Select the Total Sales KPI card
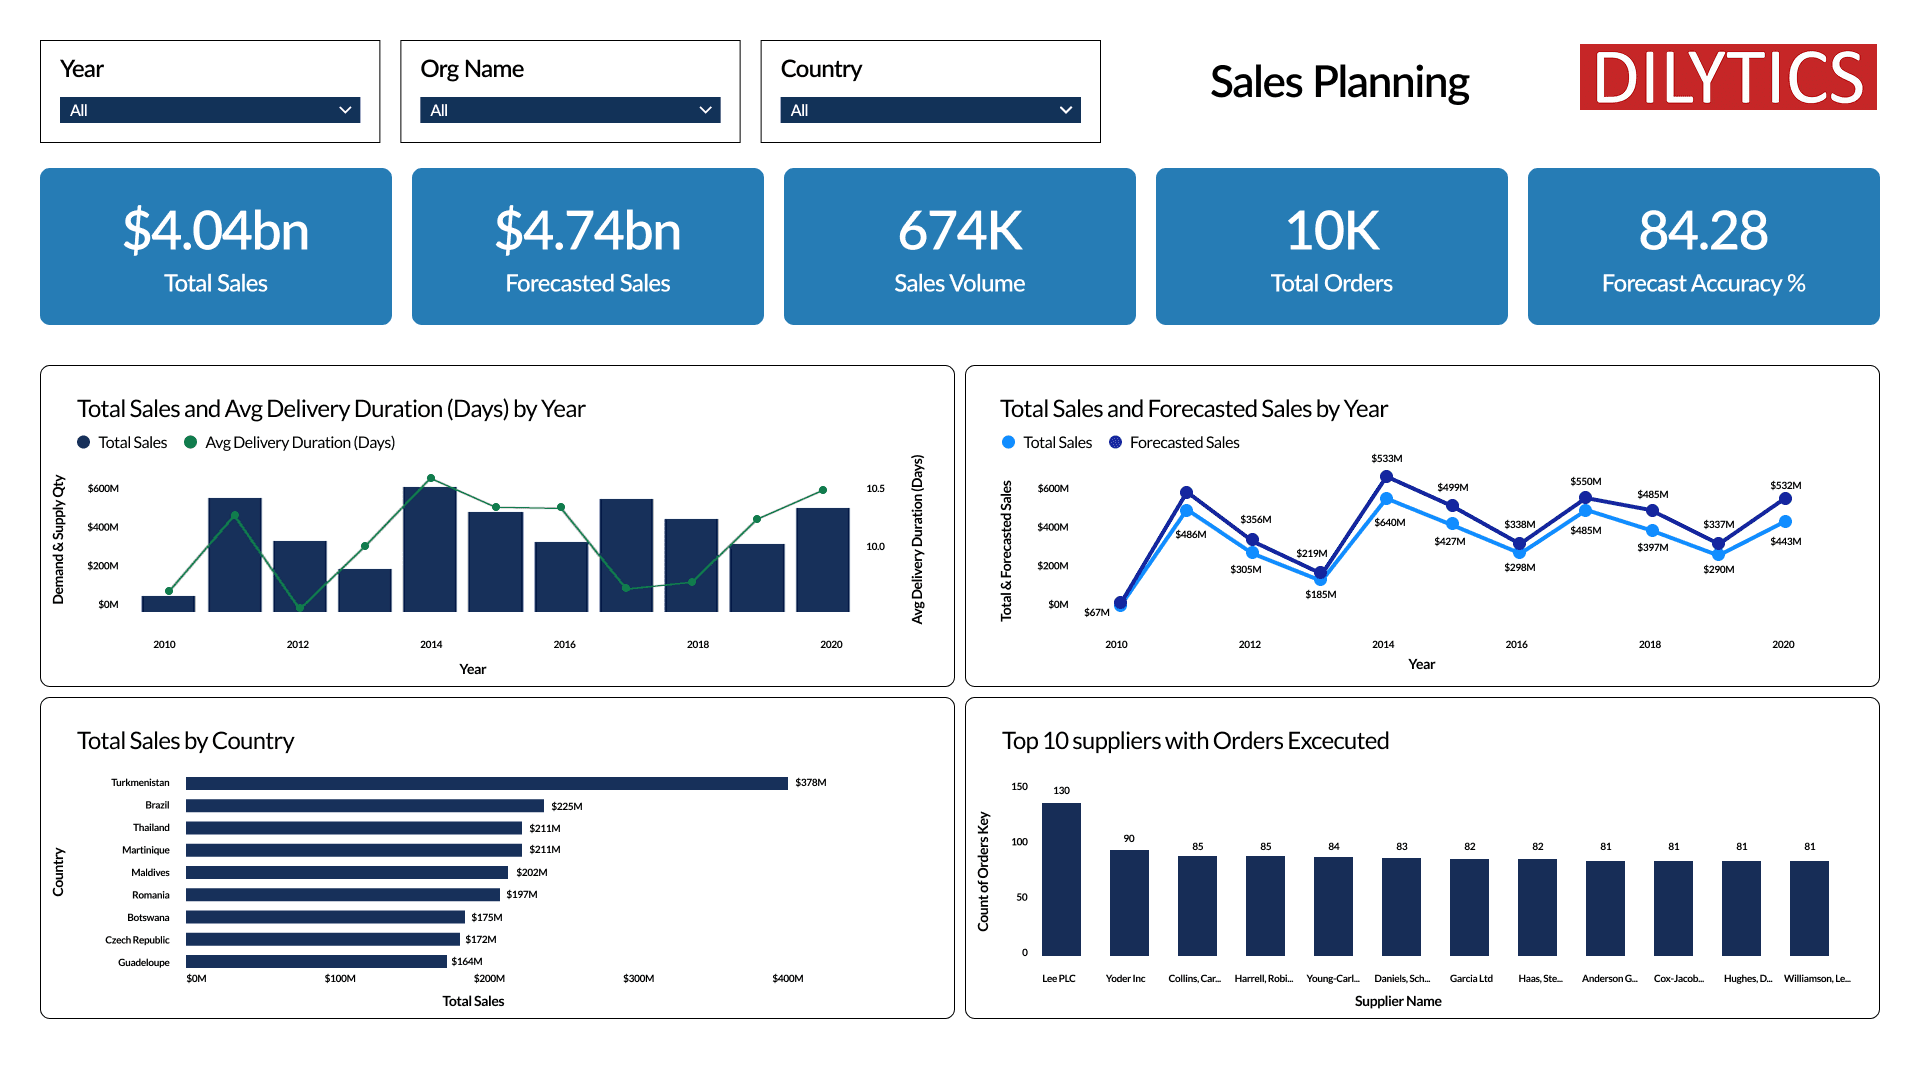The height and width of the screenshot is (1080, 1920). click(216, 246)
